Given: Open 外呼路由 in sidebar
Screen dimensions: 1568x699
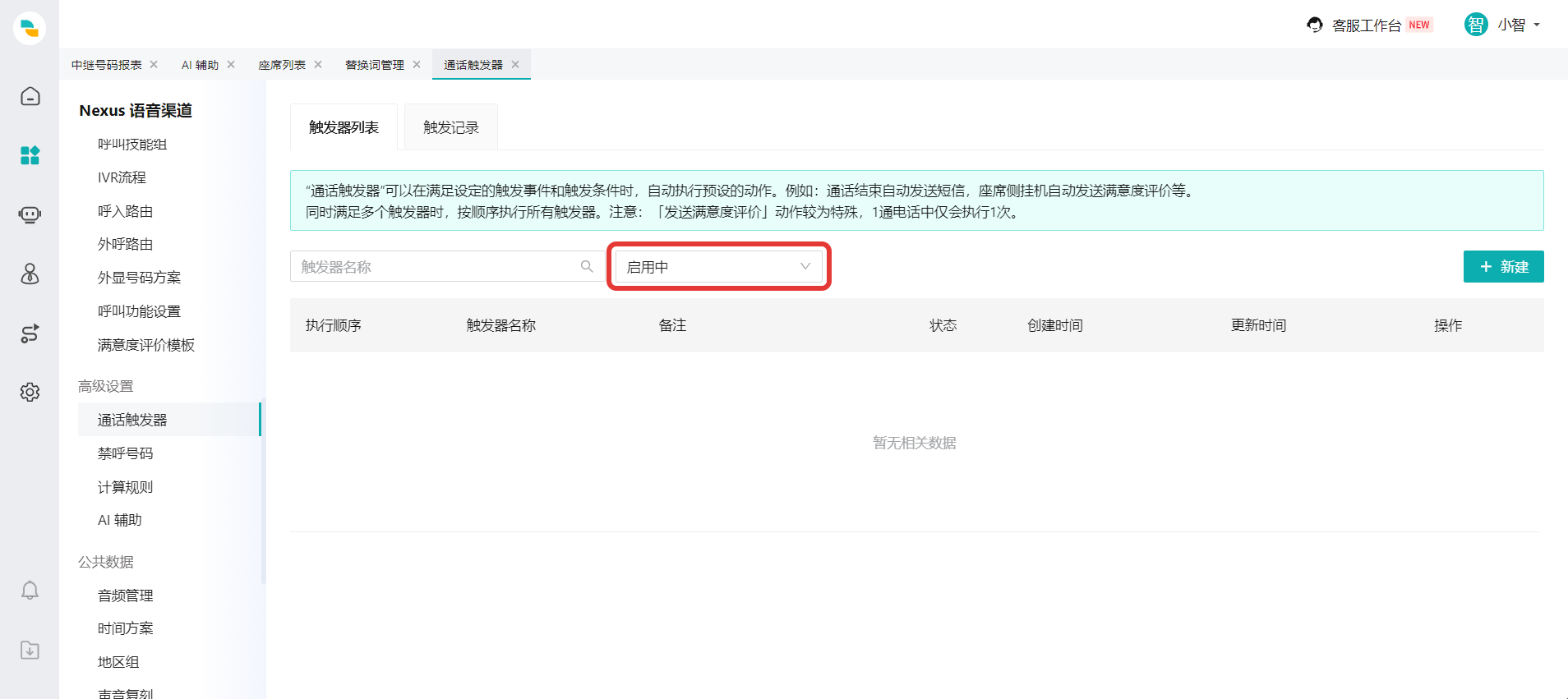Looking at the screenshot, I should [x=125, y=244].
